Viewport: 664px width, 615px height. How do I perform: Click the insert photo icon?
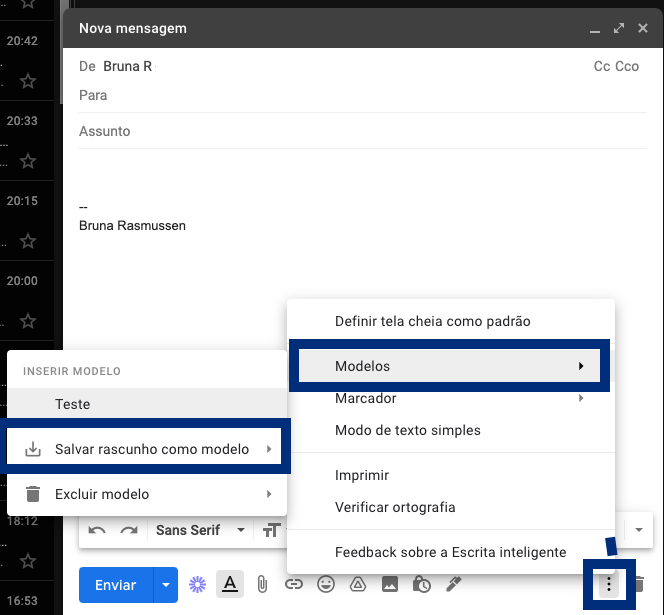(x=390, y=585)
